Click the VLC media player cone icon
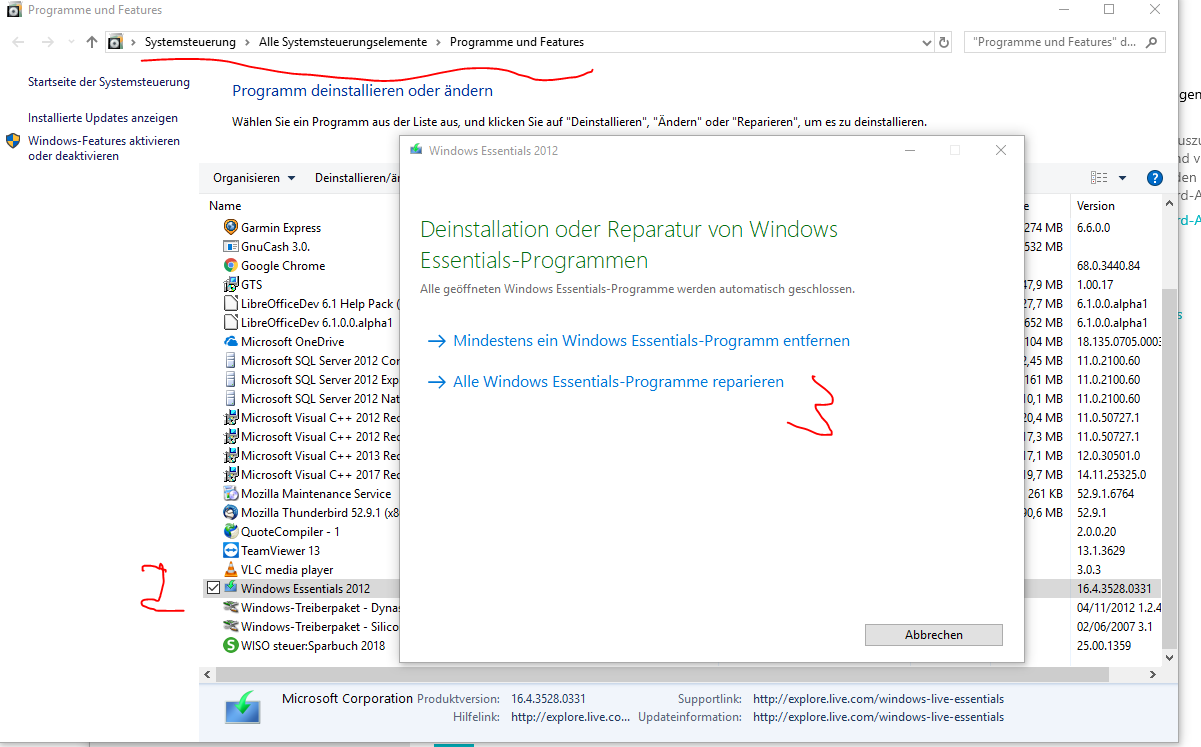This screenshot has width=1201, height=747. point(231,569)
